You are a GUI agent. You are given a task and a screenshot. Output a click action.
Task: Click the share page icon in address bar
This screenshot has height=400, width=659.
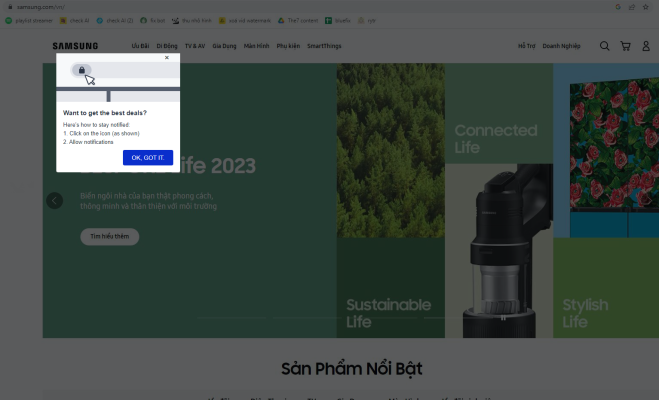tap(632, 7)
